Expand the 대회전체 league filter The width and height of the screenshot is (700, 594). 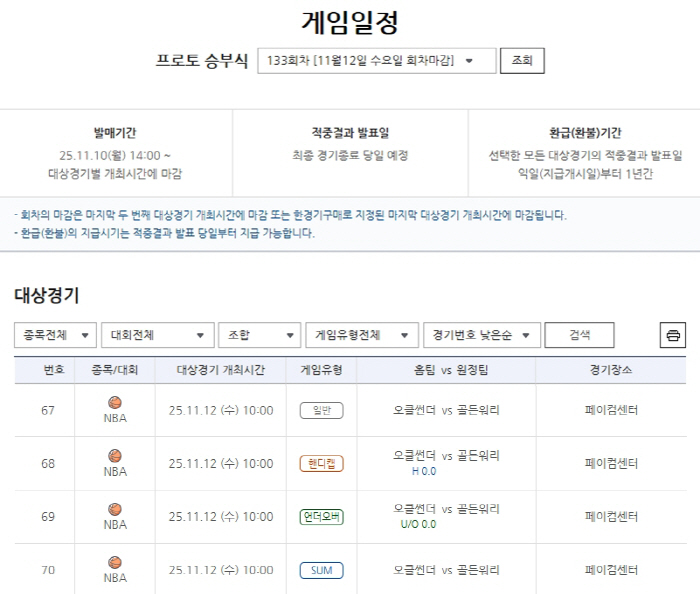(158, 336)
